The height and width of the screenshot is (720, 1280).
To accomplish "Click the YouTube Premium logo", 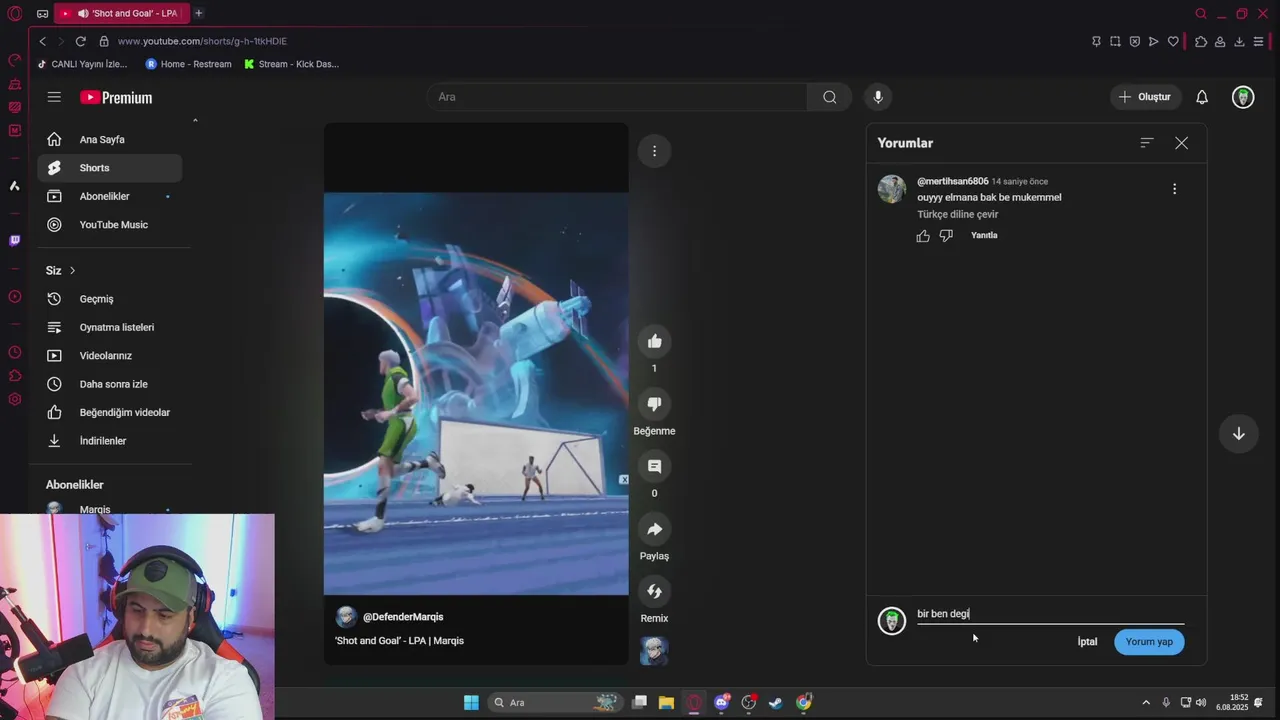I will pos(116,97).
